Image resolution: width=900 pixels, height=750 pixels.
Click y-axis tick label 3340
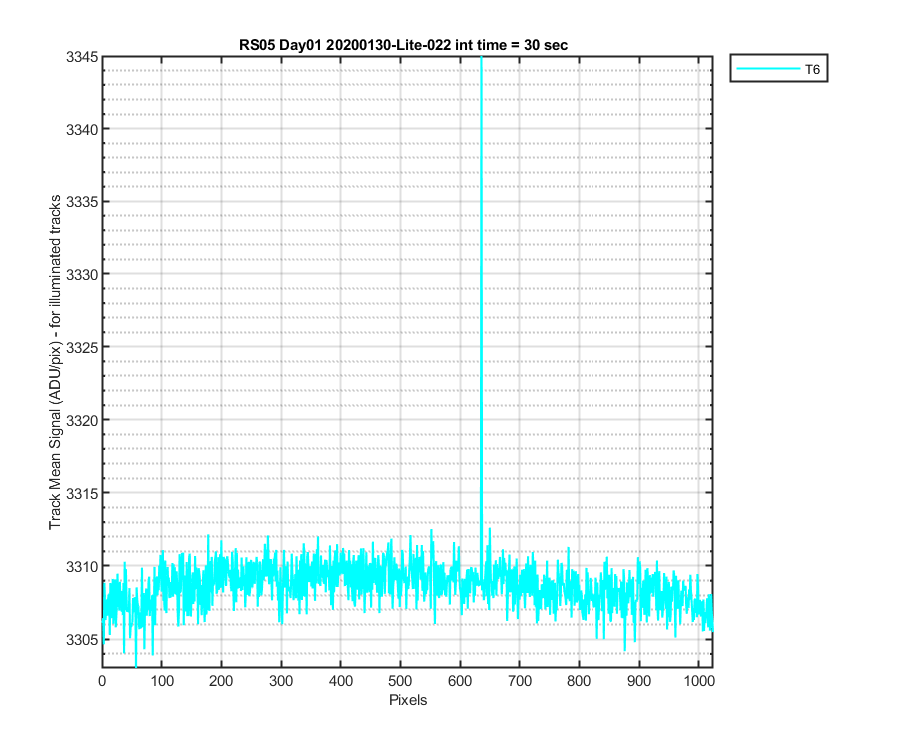[82, 130]
